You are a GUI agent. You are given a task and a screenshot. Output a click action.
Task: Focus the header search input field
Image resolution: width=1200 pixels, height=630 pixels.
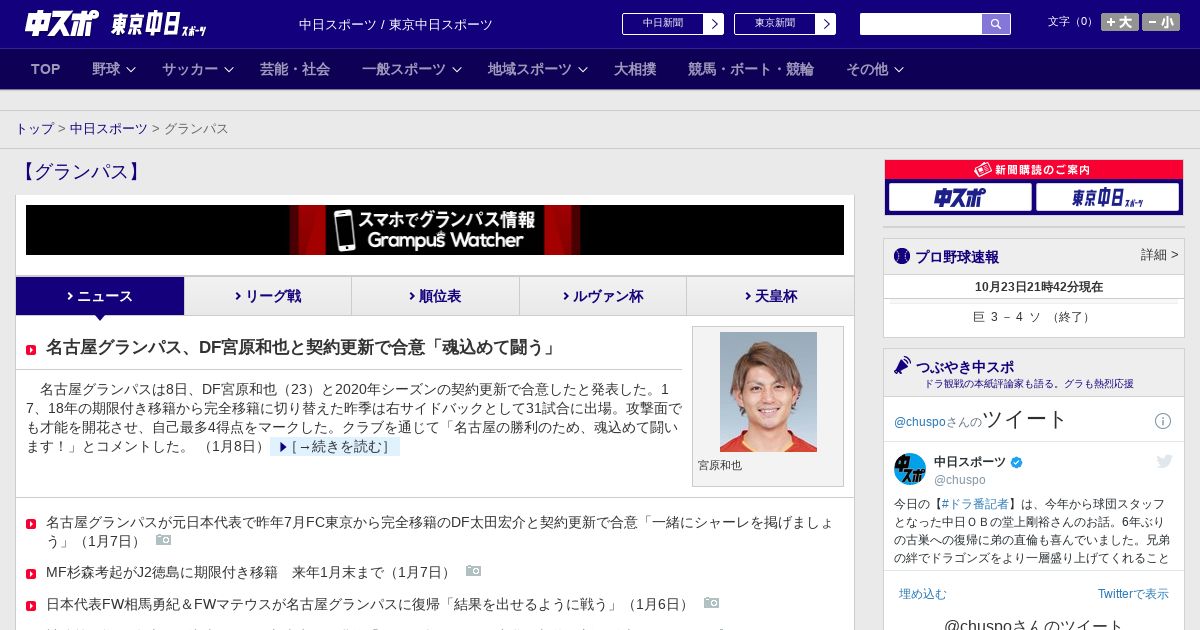point(921,24)
